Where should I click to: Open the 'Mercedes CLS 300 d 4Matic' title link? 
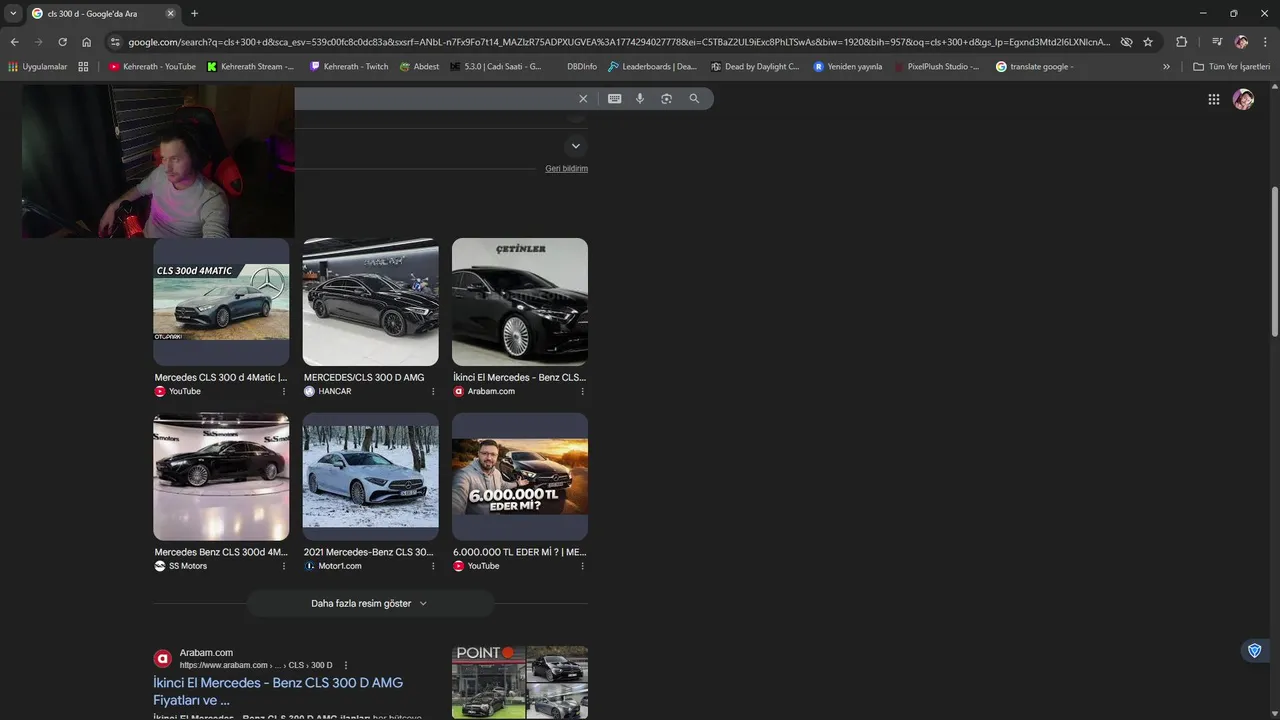coord(220,377)
